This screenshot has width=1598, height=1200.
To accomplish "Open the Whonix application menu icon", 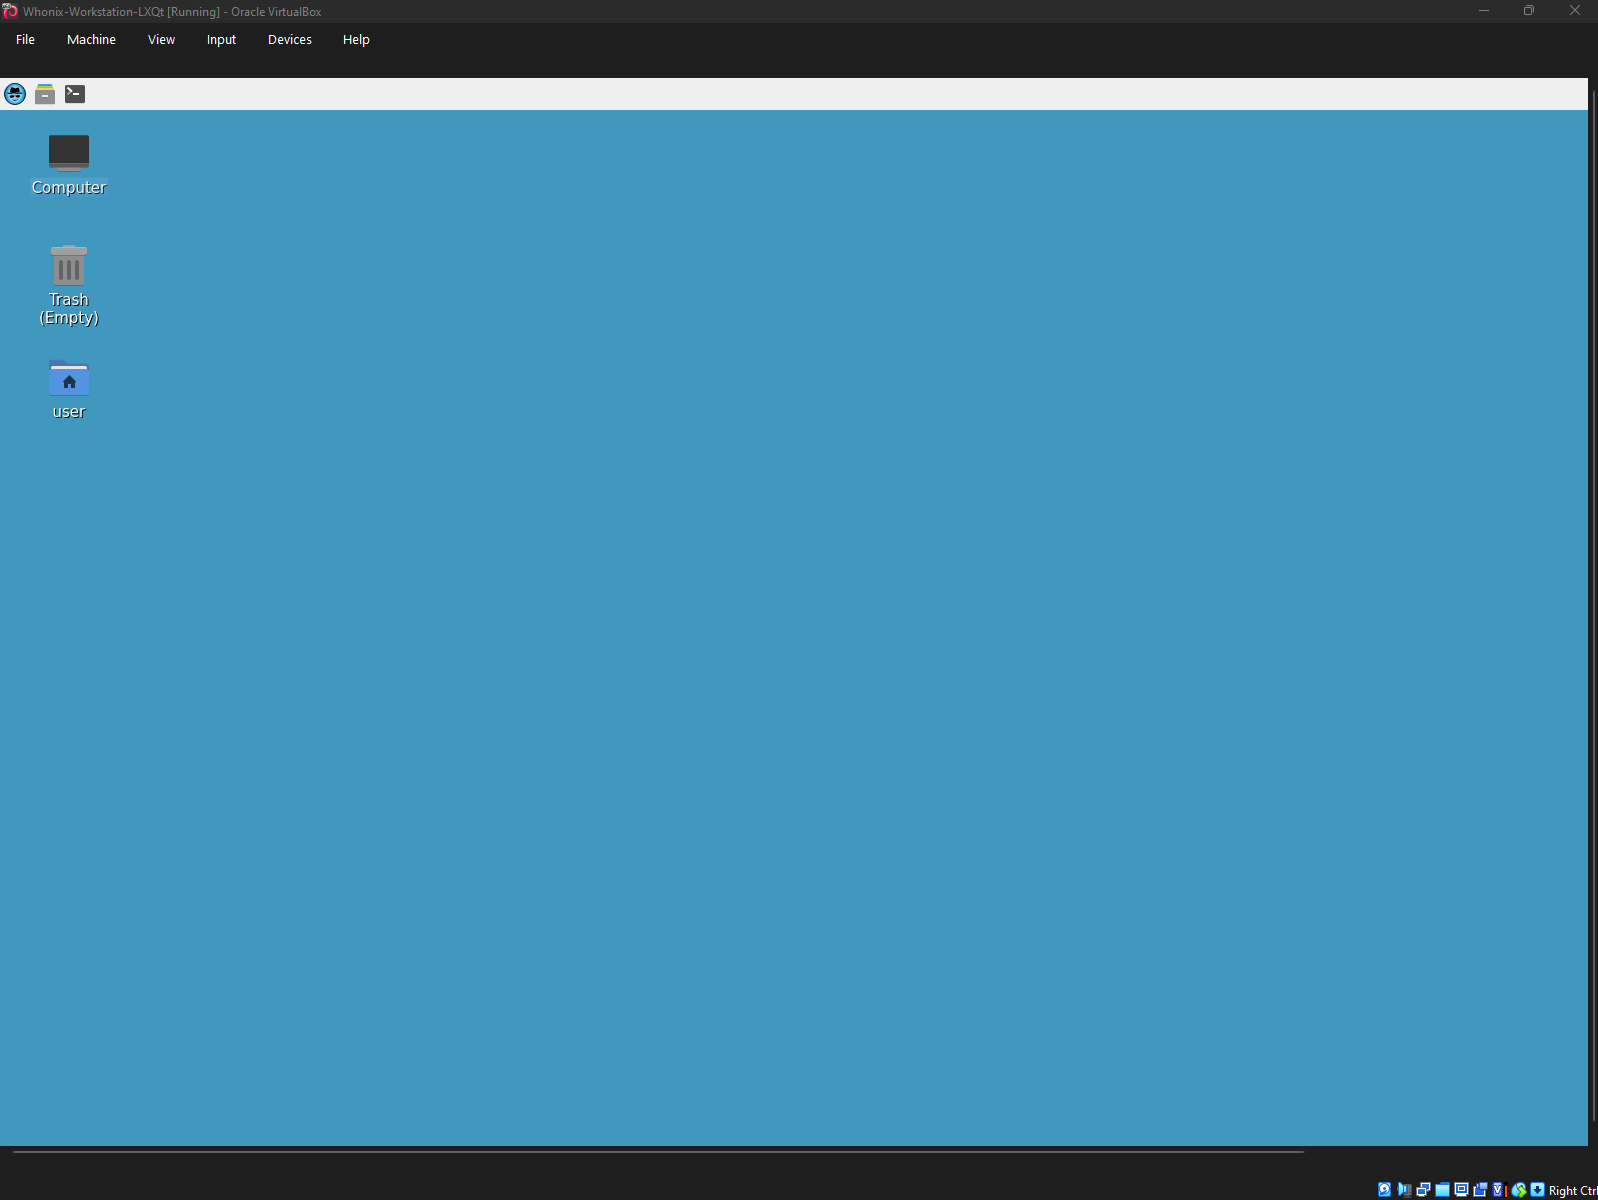I will pos(15,94).
